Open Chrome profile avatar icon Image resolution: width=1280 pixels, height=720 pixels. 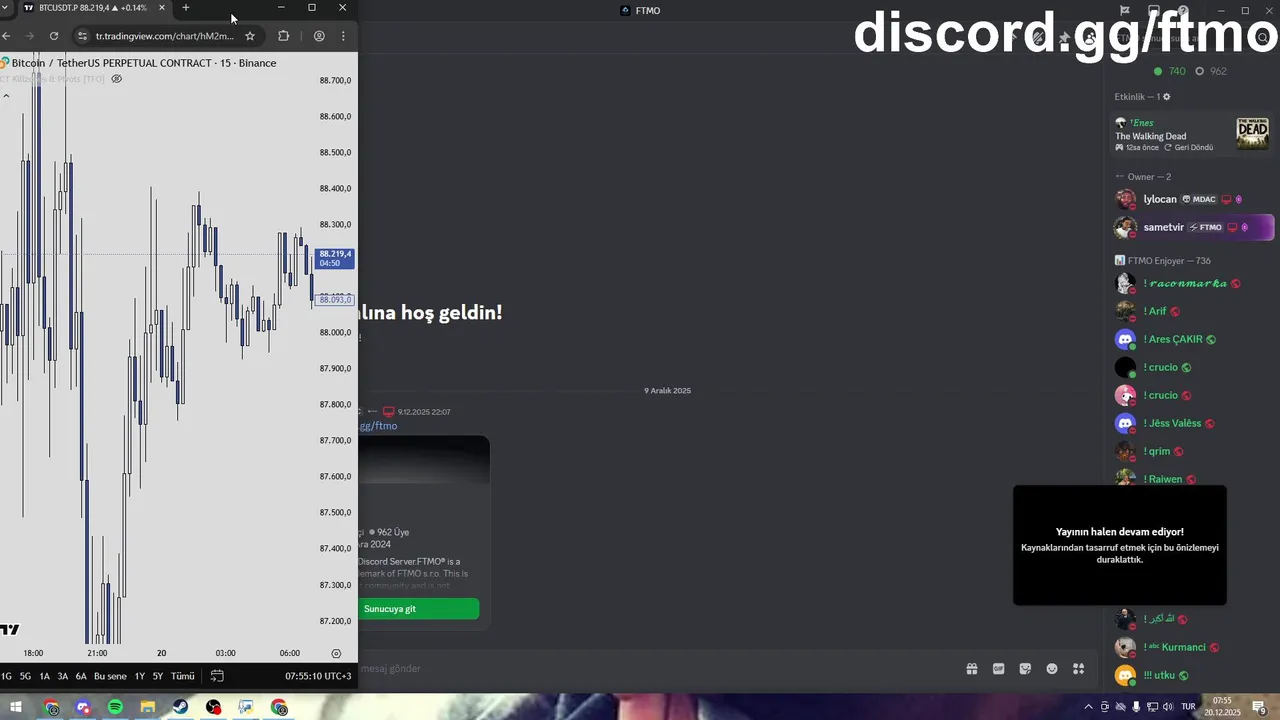tap(319, 36)
